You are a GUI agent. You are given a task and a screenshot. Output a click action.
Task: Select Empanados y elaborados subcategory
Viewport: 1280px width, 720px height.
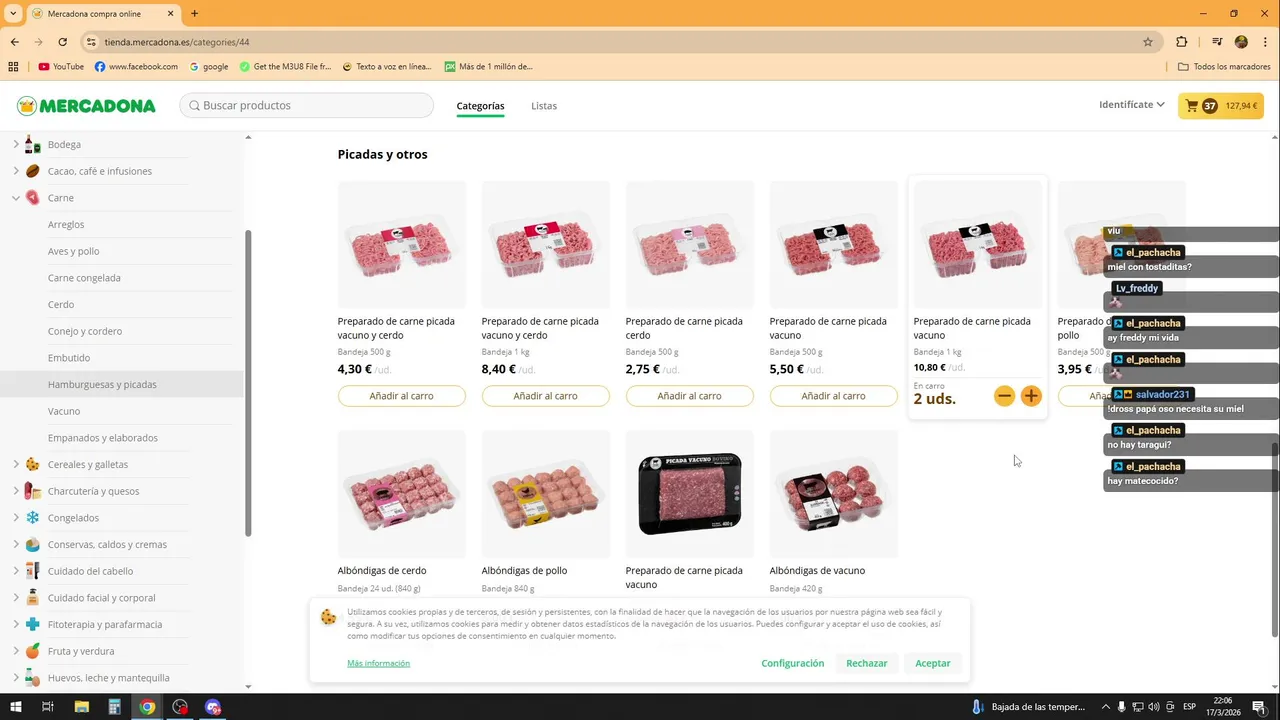[x=103, y=438]
